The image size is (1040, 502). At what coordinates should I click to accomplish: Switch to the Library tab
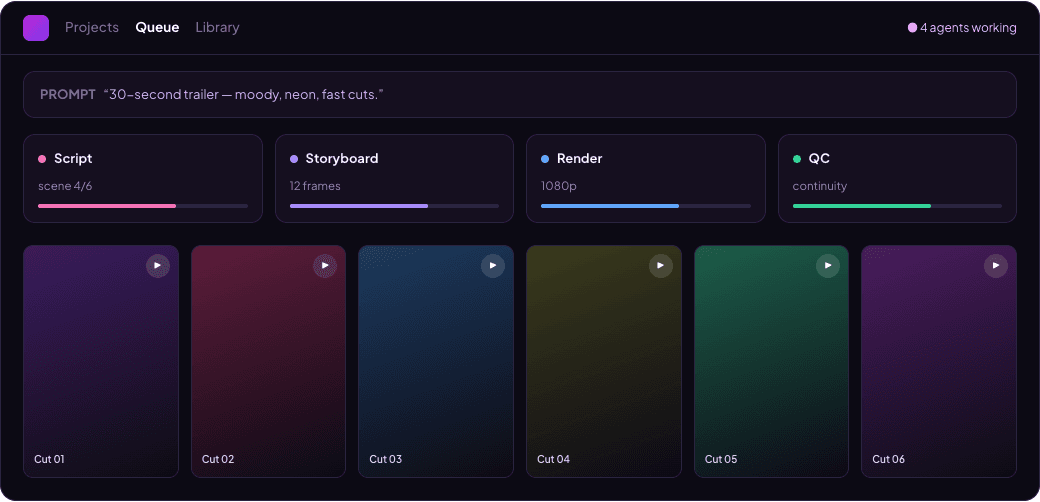(218, 28)
